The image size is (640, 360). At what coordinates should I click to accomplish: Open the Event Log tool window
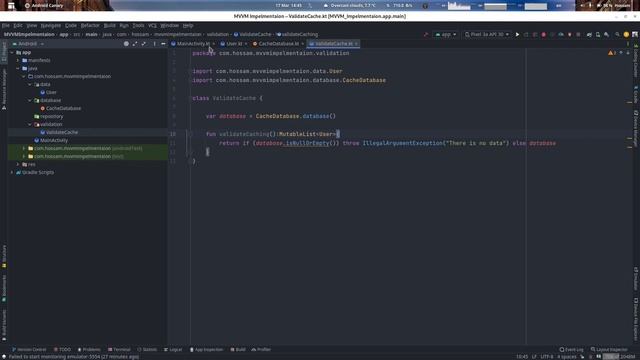(571, 350)
